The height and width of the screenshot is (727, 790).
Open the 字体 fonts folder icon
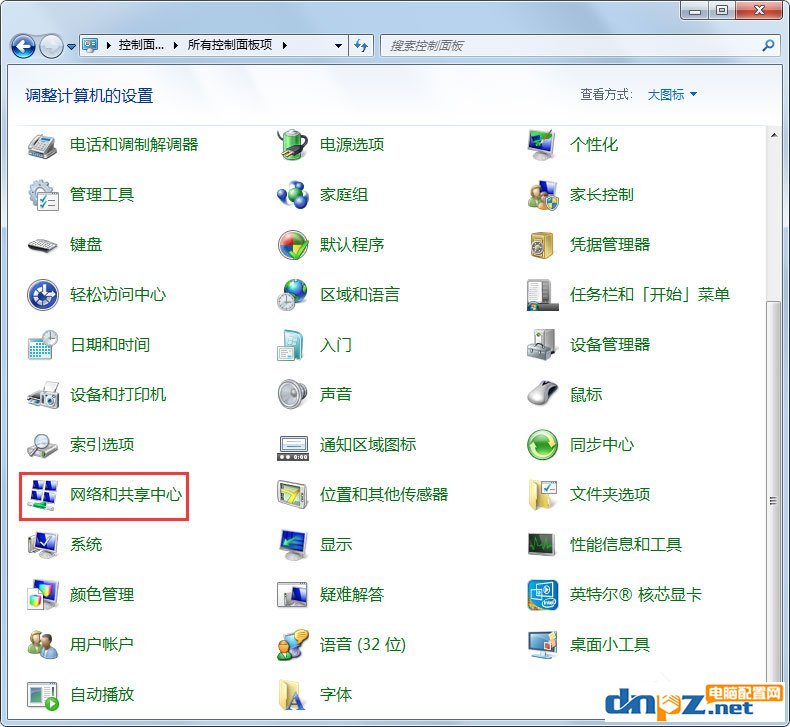pyautogui.click(x=292, y=695)
